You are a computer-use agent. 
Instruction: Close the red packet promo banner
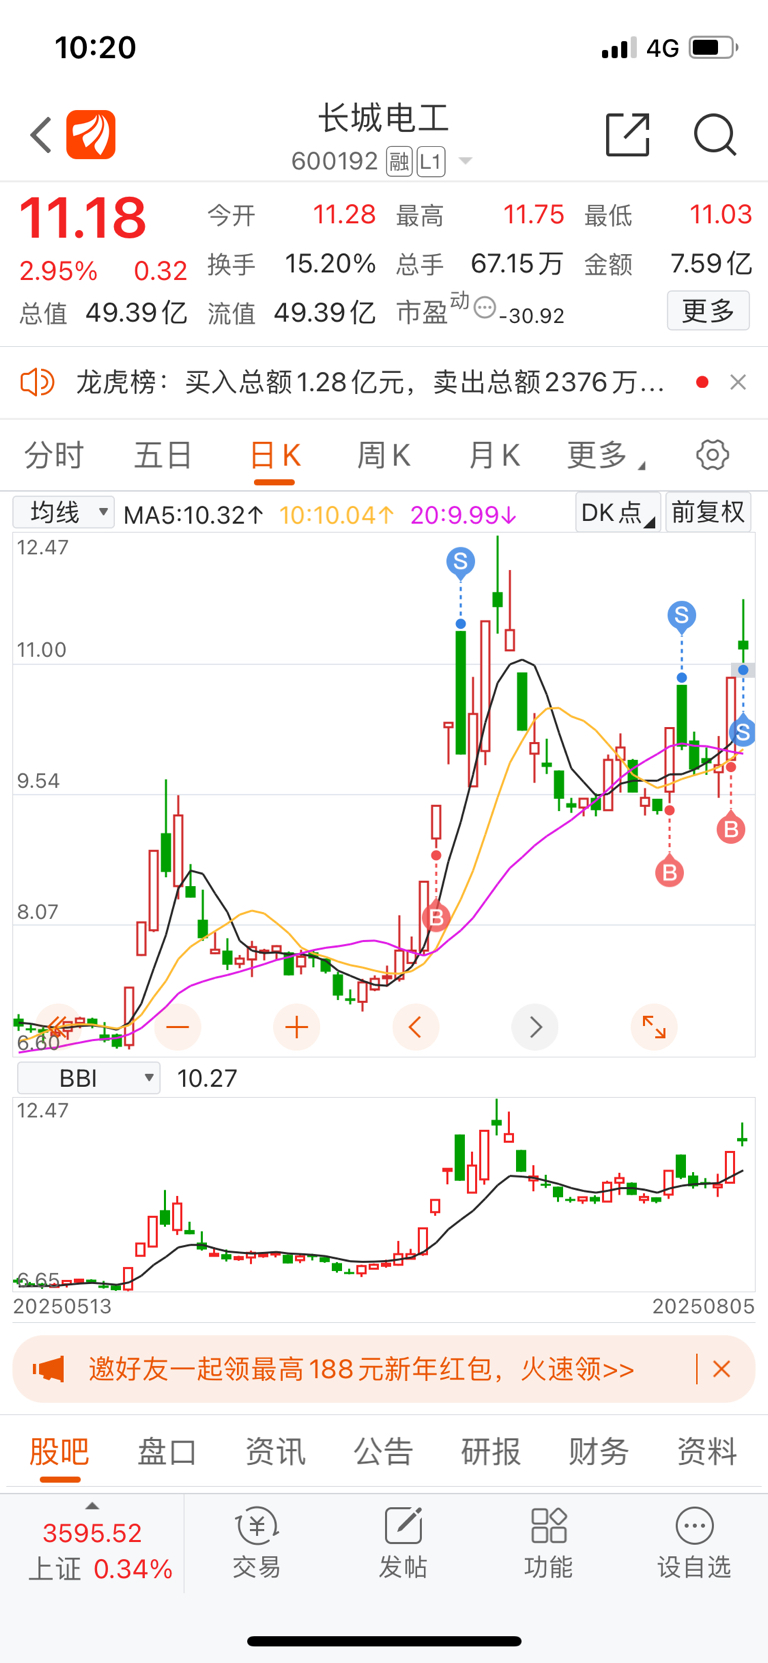[722, 1369]
